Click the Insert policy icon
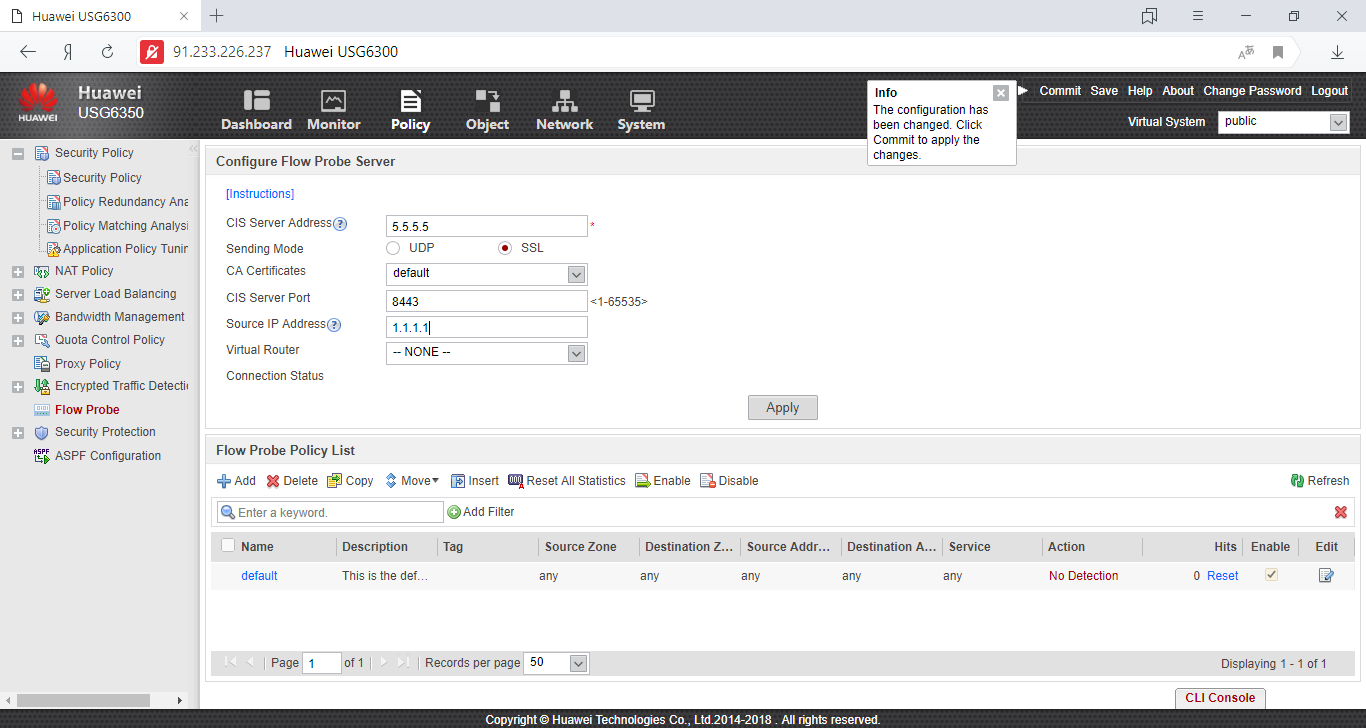 click(x=458, y=481)
